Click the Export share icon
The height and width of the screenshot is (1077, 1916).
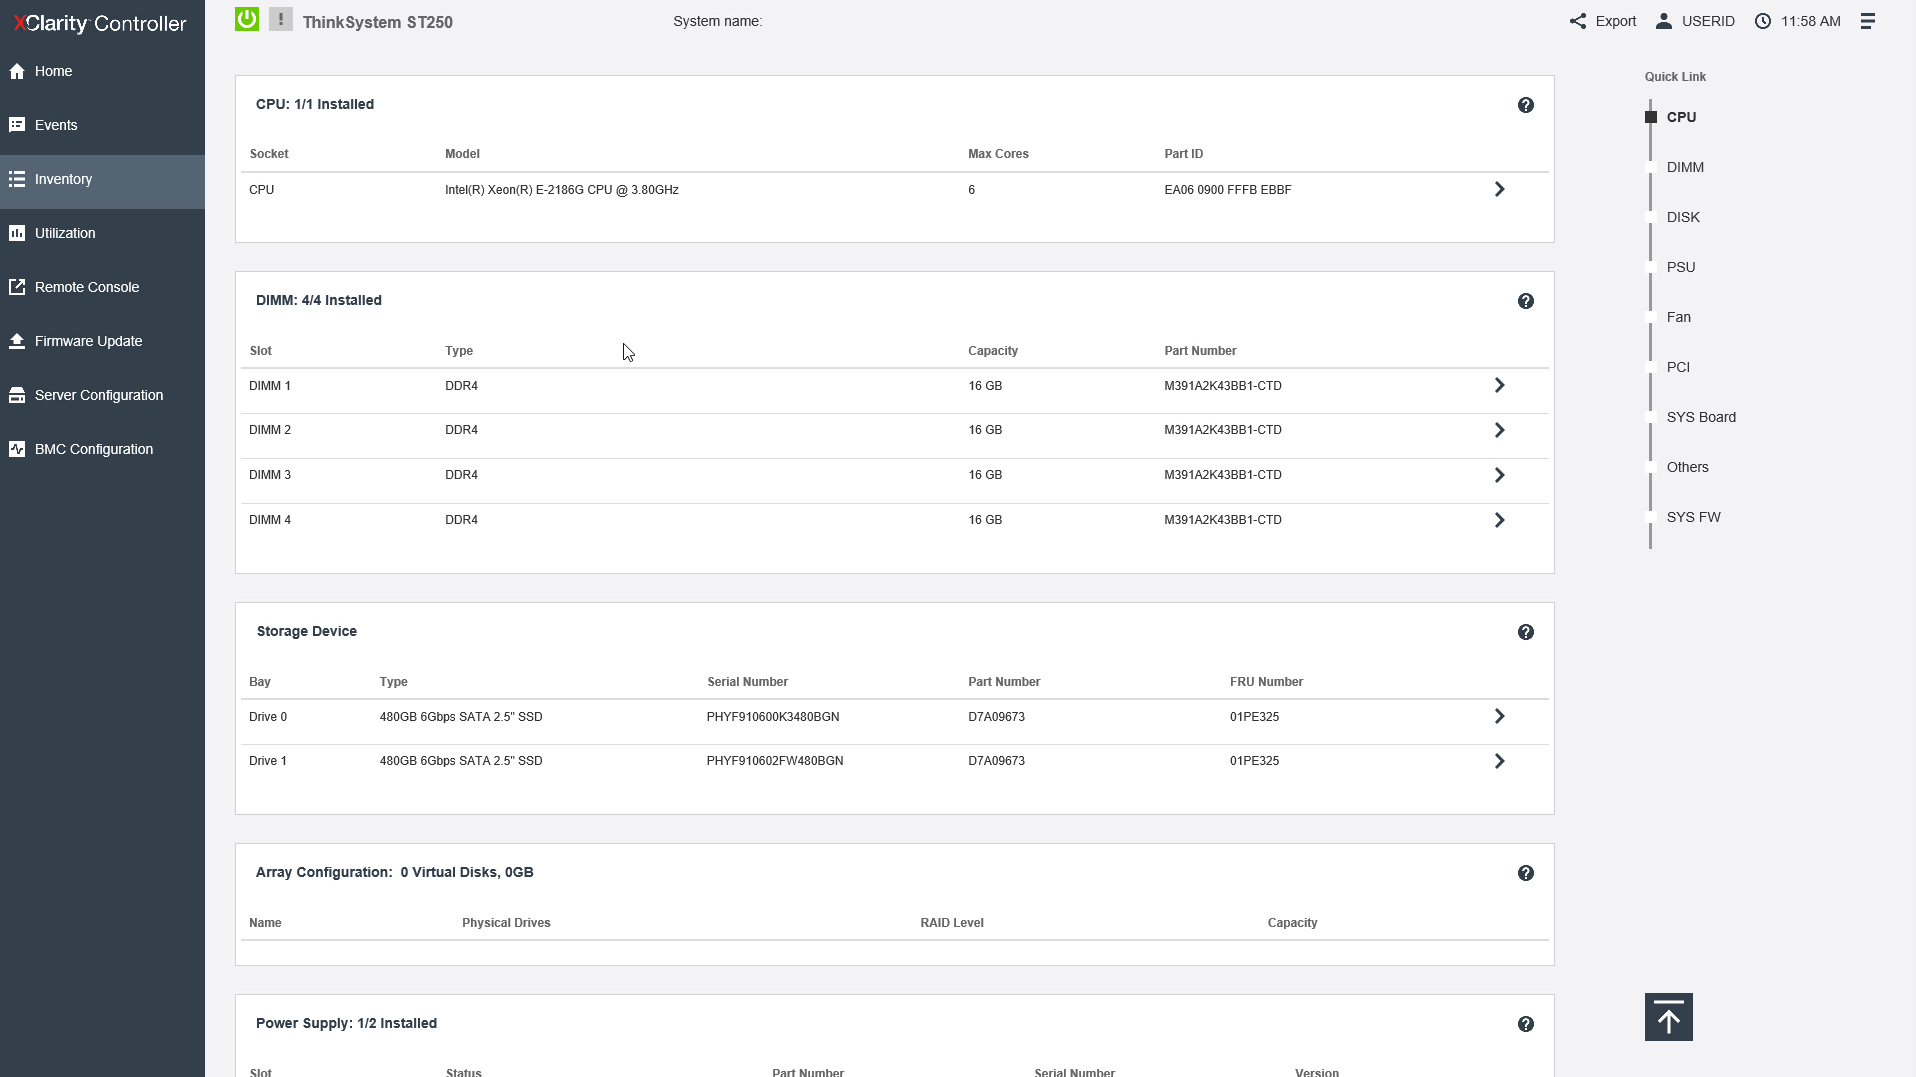click(1578, 21)
